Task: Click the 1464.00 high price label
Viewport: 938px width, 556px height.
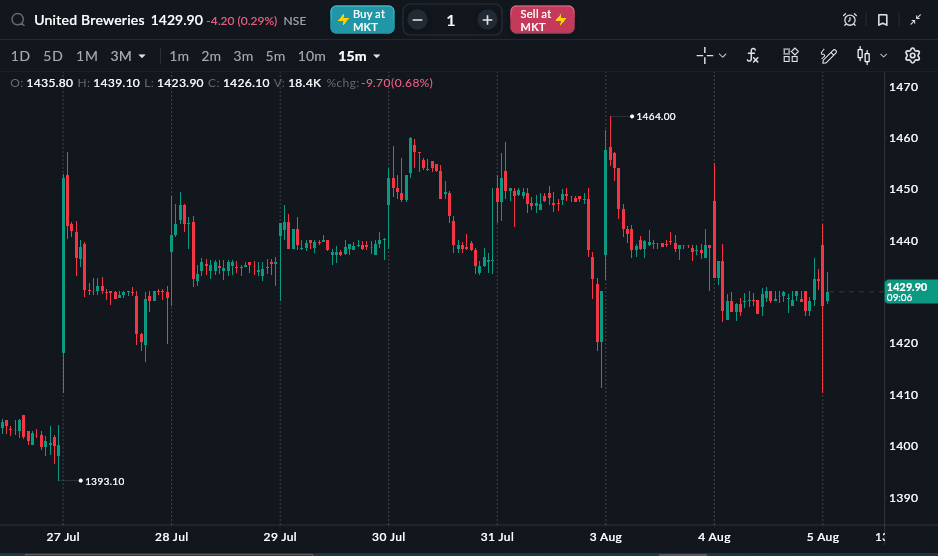Action: point(656,116)
